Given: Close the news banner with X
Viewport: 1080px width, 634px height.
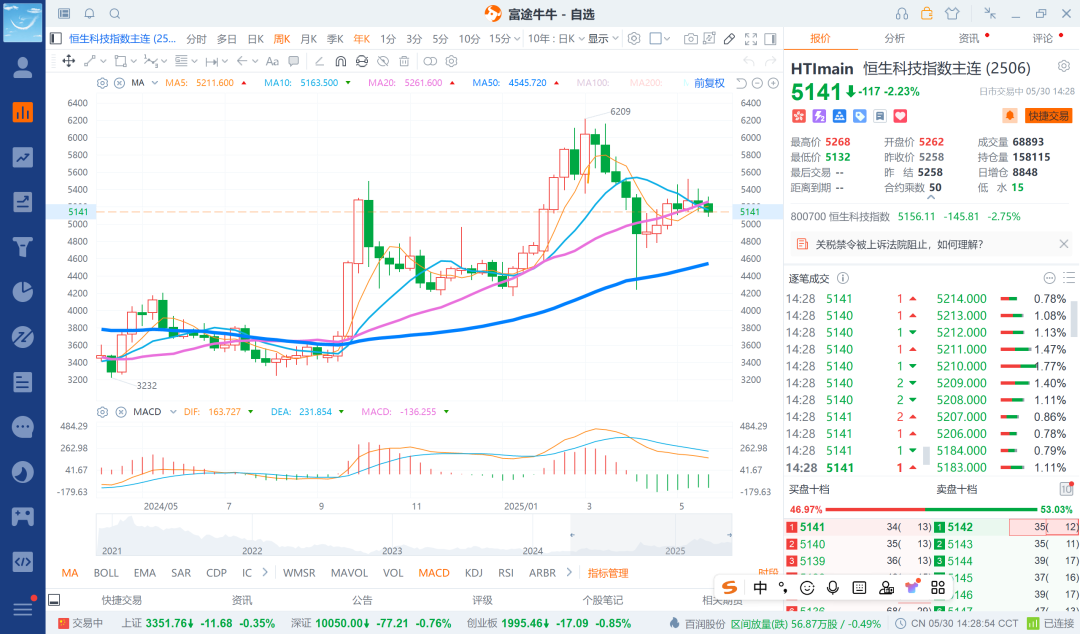Looking at the screenshot, I should [1063, 244].
